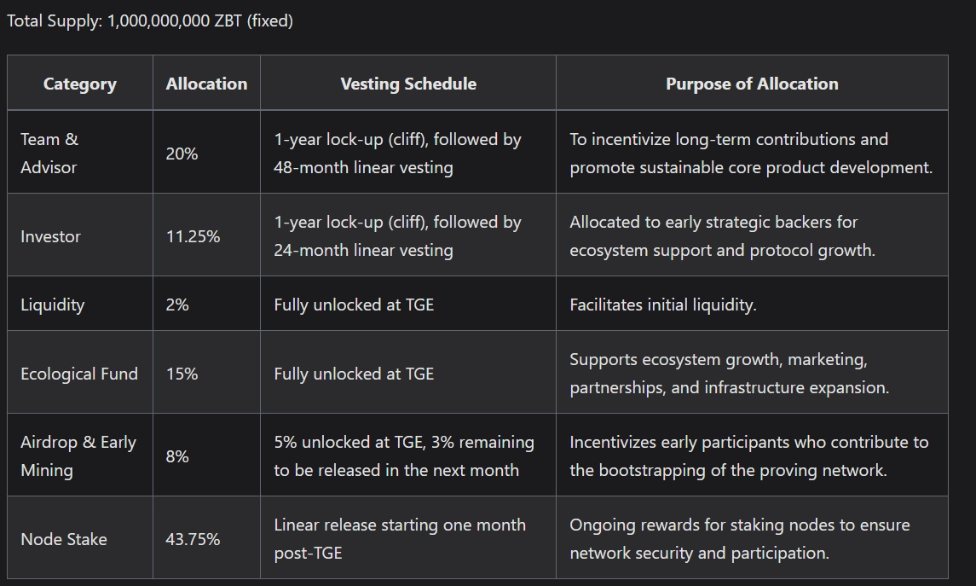
Task: Click the Ecological Fund category cell
Action: [79, 374]
